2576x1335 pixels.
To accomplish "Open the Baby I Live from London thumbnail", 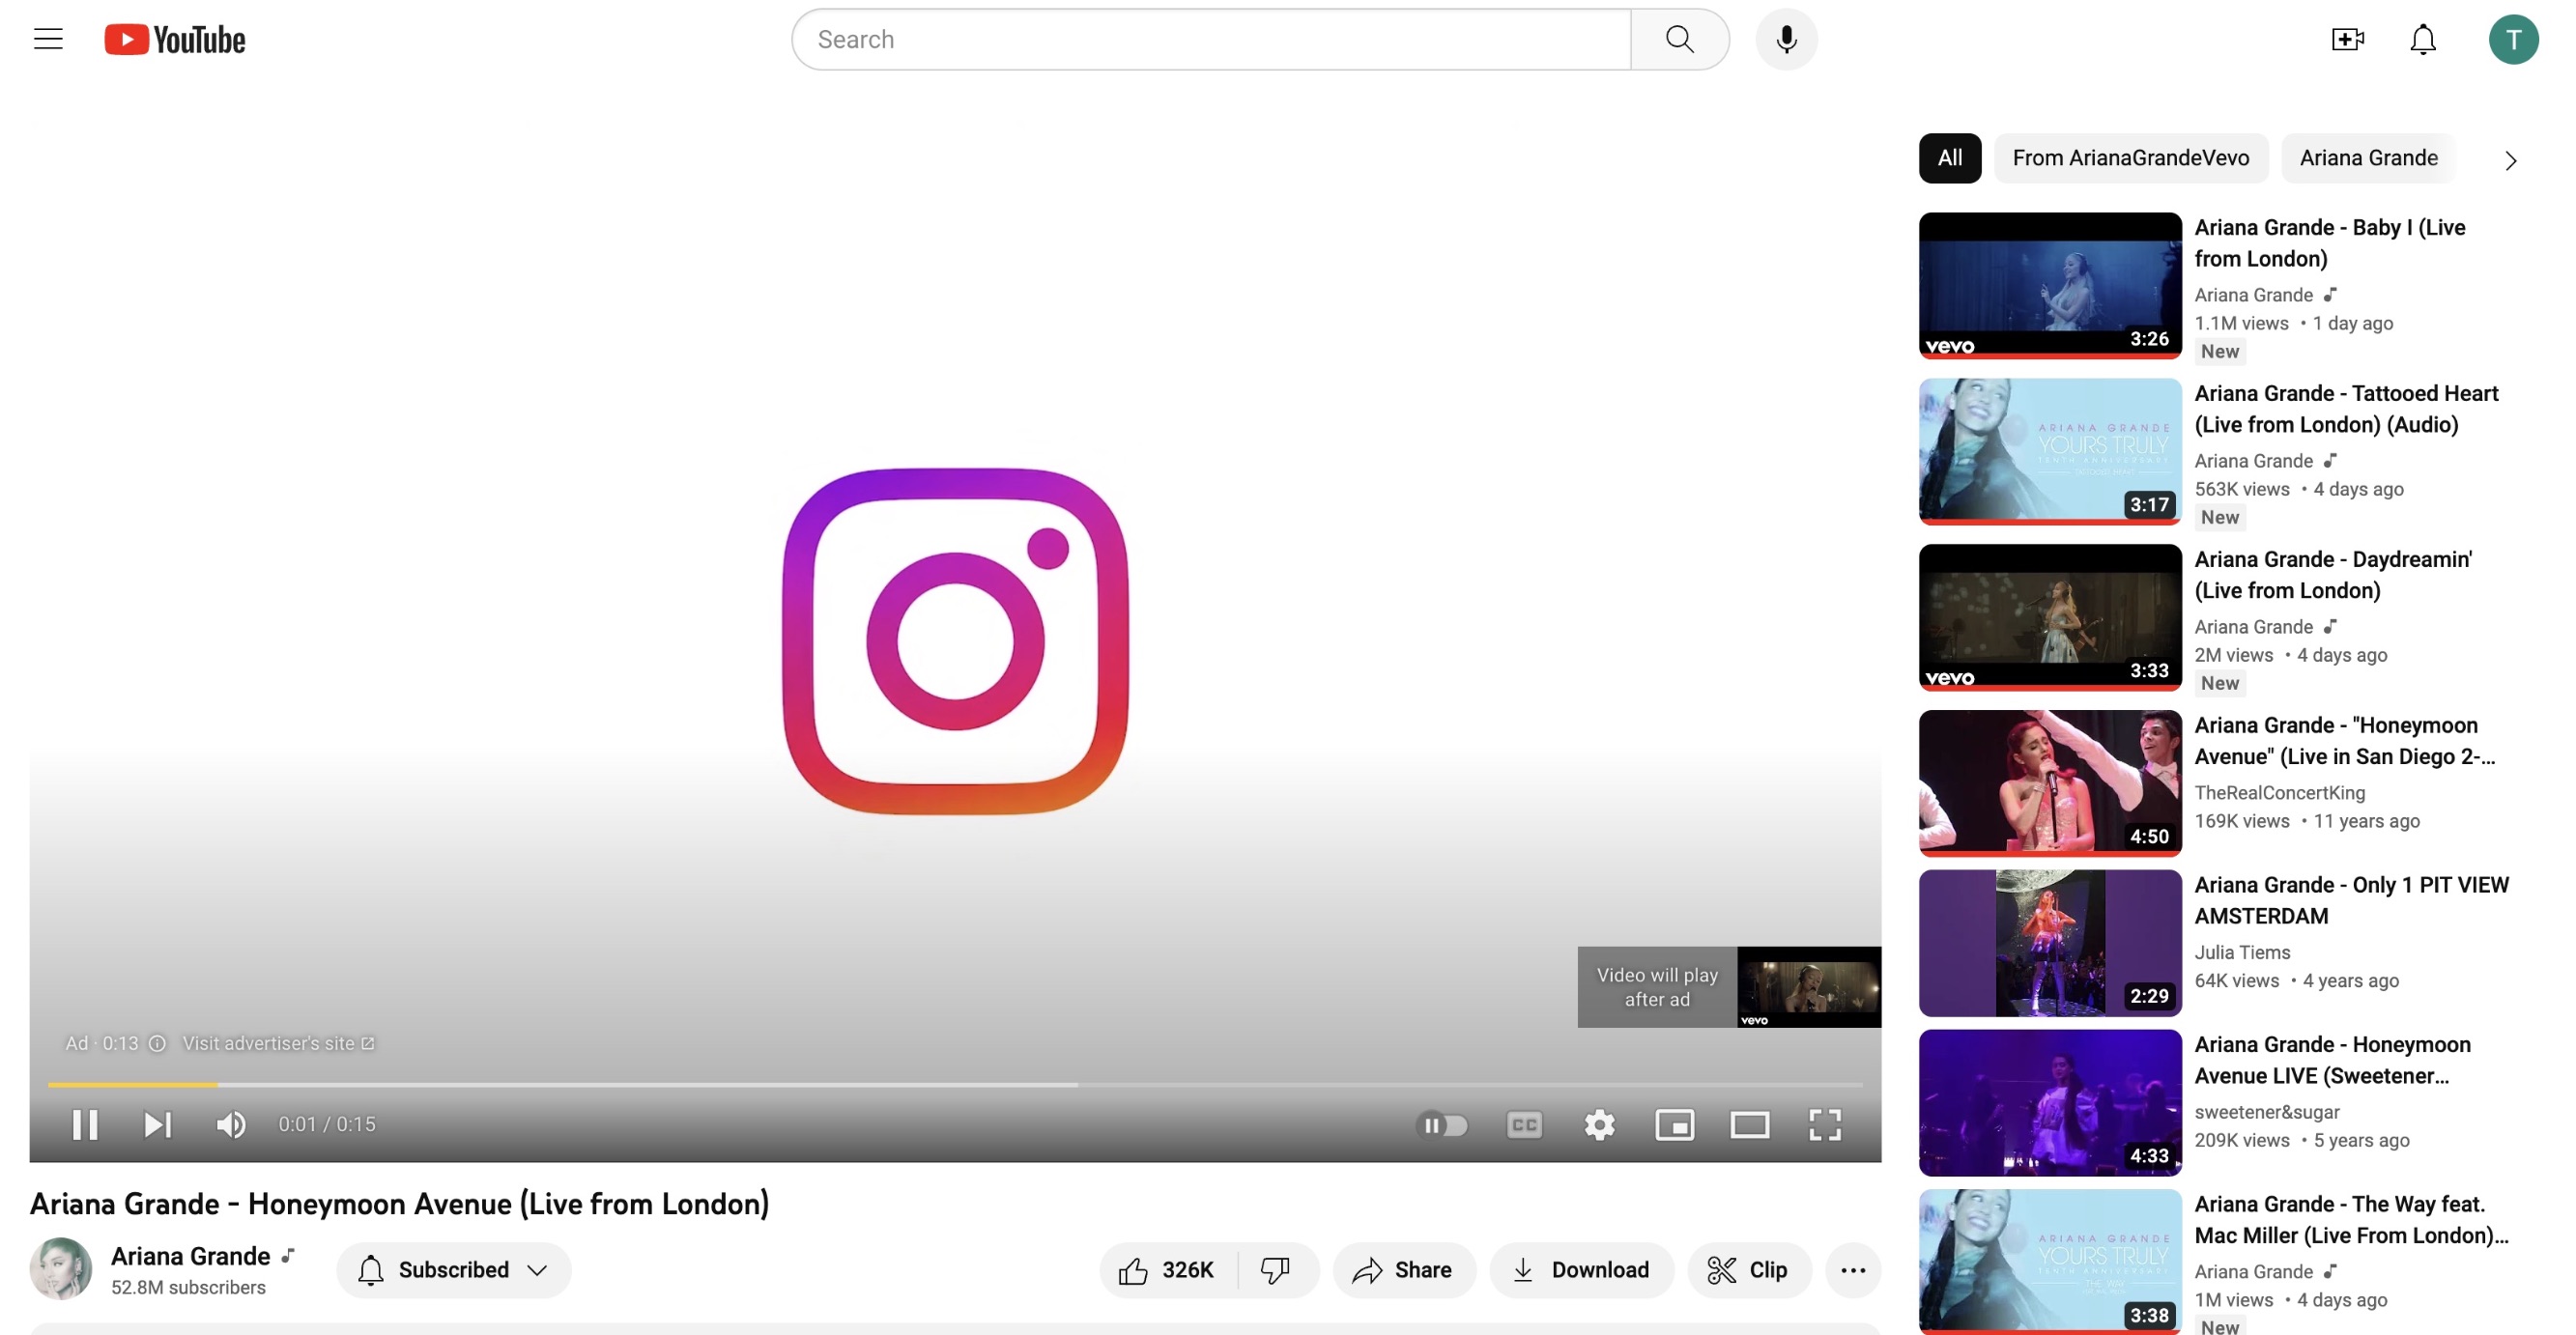I will click(2049, 285).
